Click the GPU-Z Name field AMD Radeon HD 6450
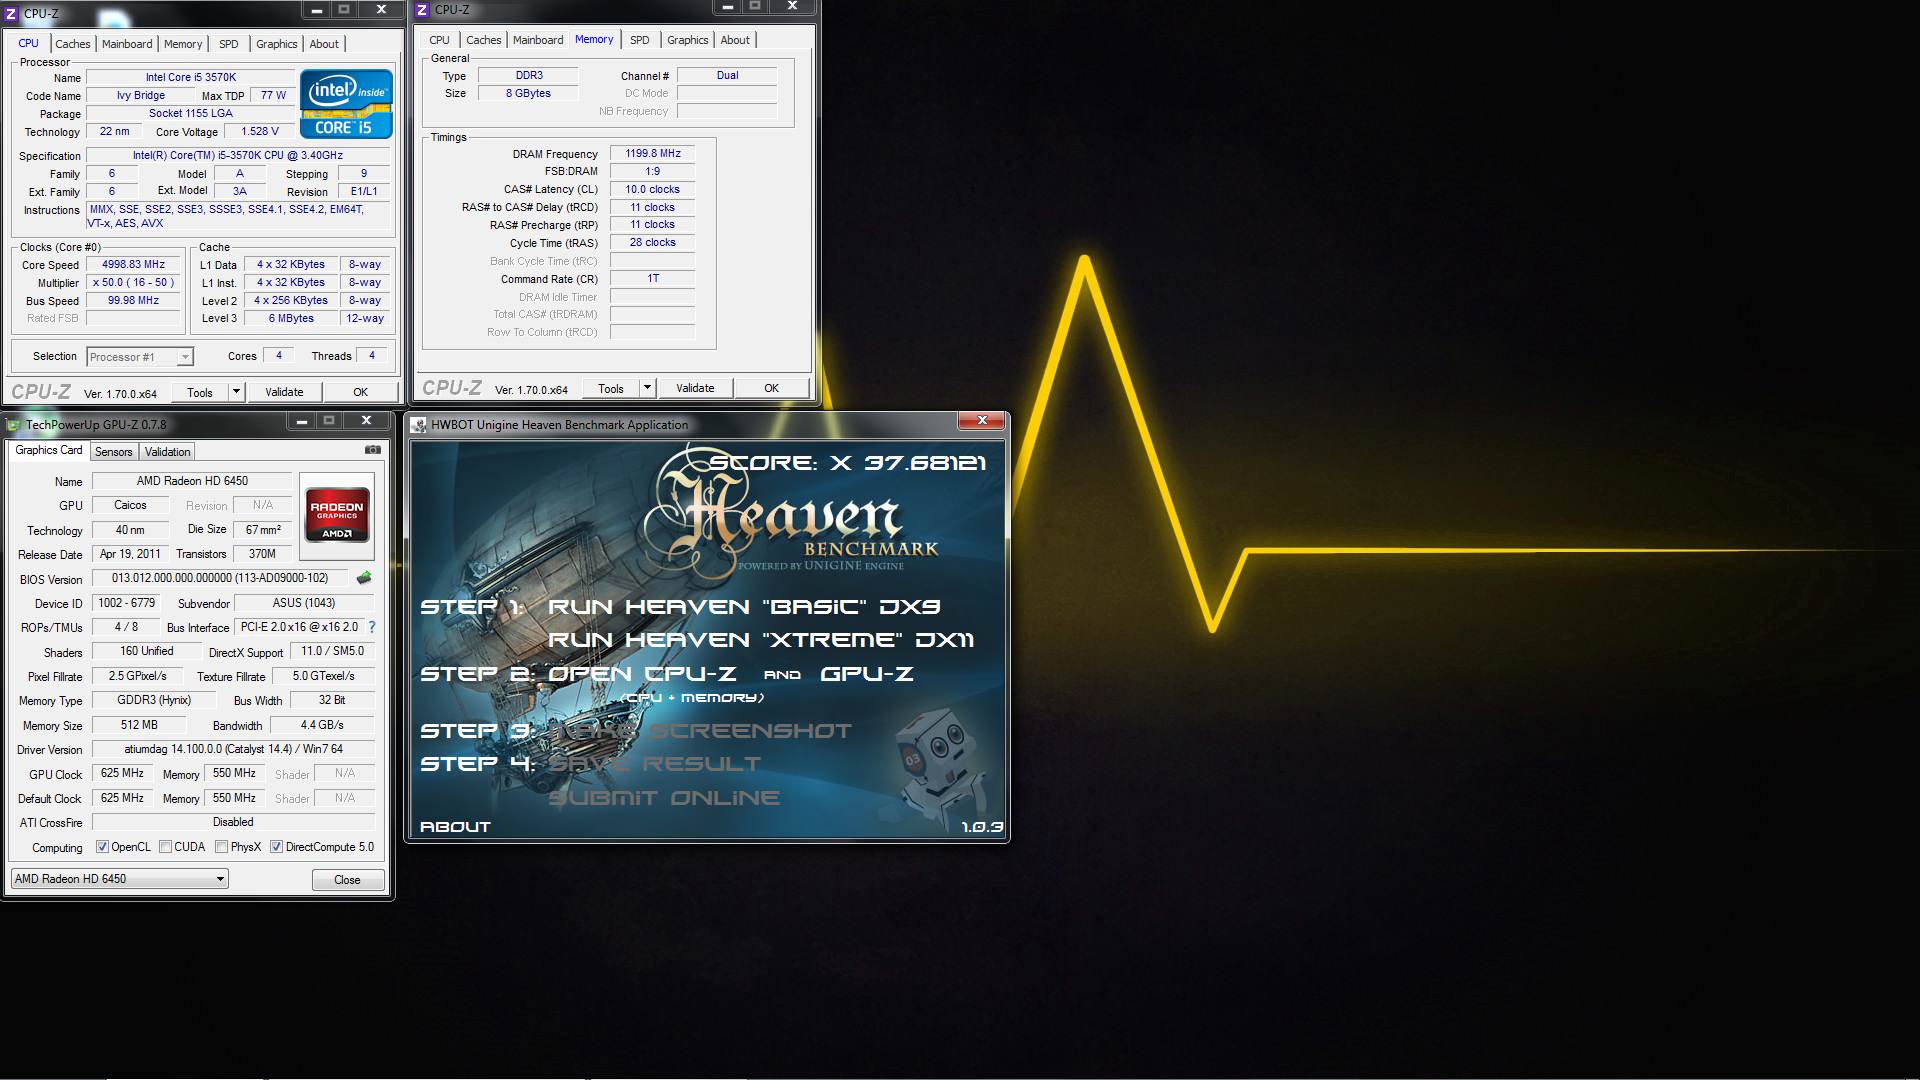Image resolution: width=1920 pixels, height=1080 pixels. [192, 481]
